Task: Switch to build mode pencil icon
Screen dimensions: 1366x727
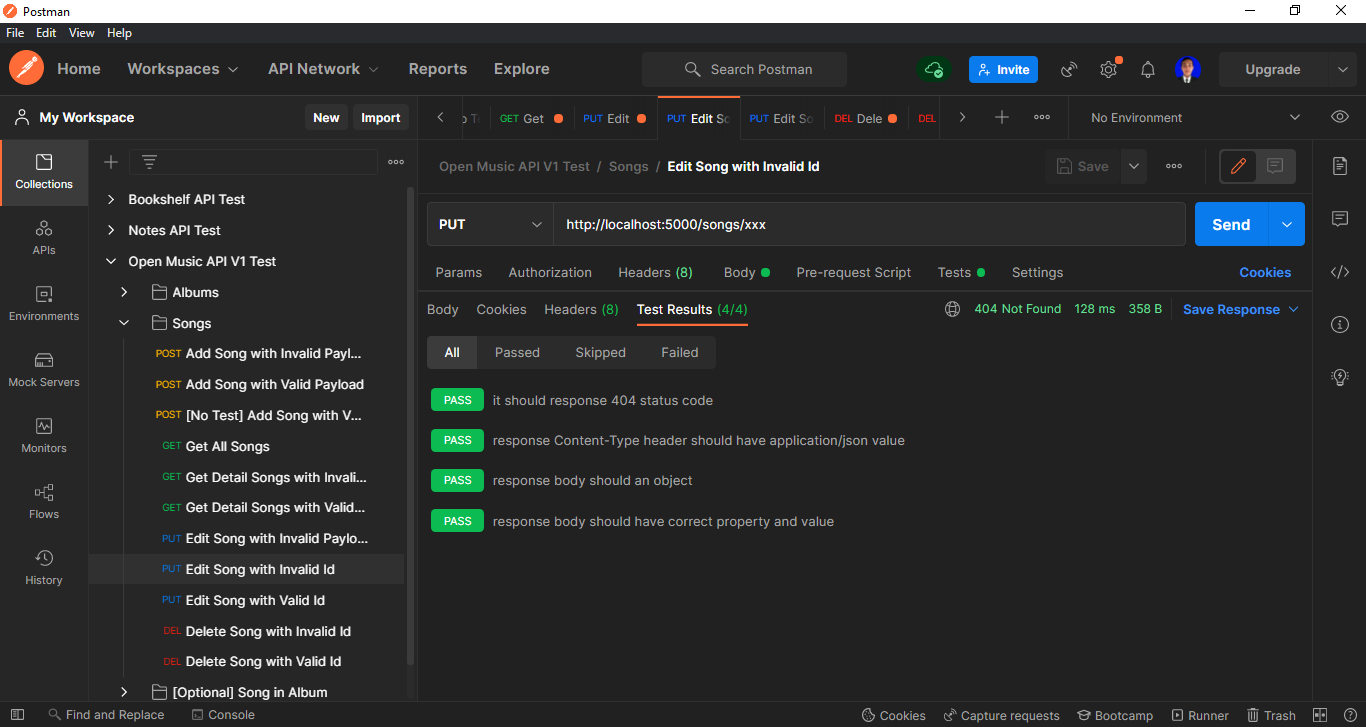Action: [x=1238, y=166]
